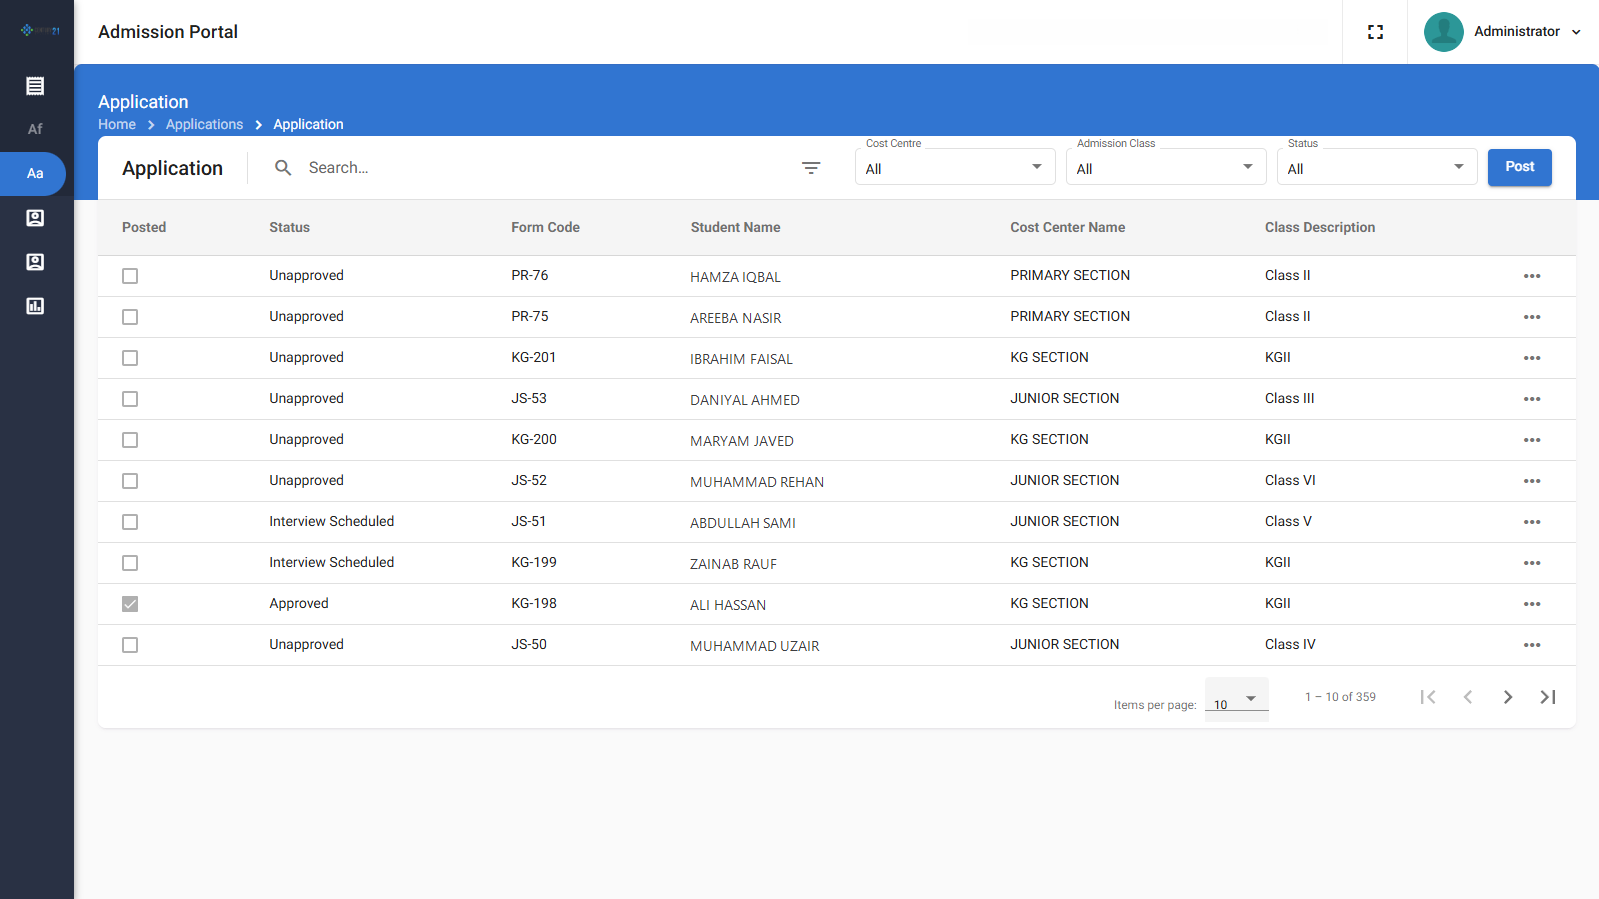Click the '1 – 10 of 359' range label
This screenshot has height=899, width=1599.
1340,697
